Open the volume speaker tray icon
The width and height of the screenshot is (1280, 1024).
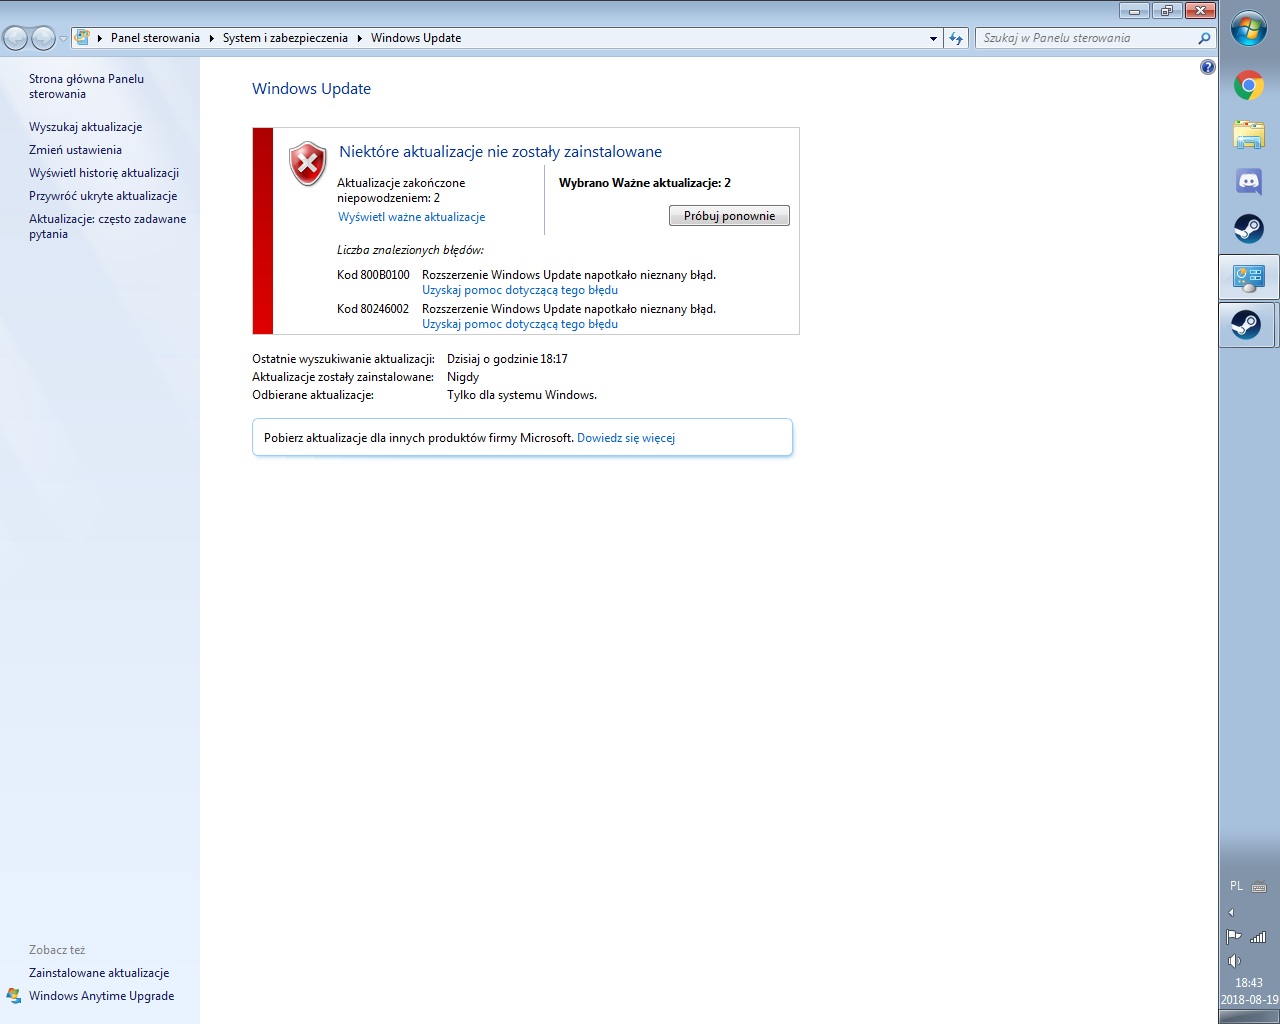click(x=1234, y=961)
